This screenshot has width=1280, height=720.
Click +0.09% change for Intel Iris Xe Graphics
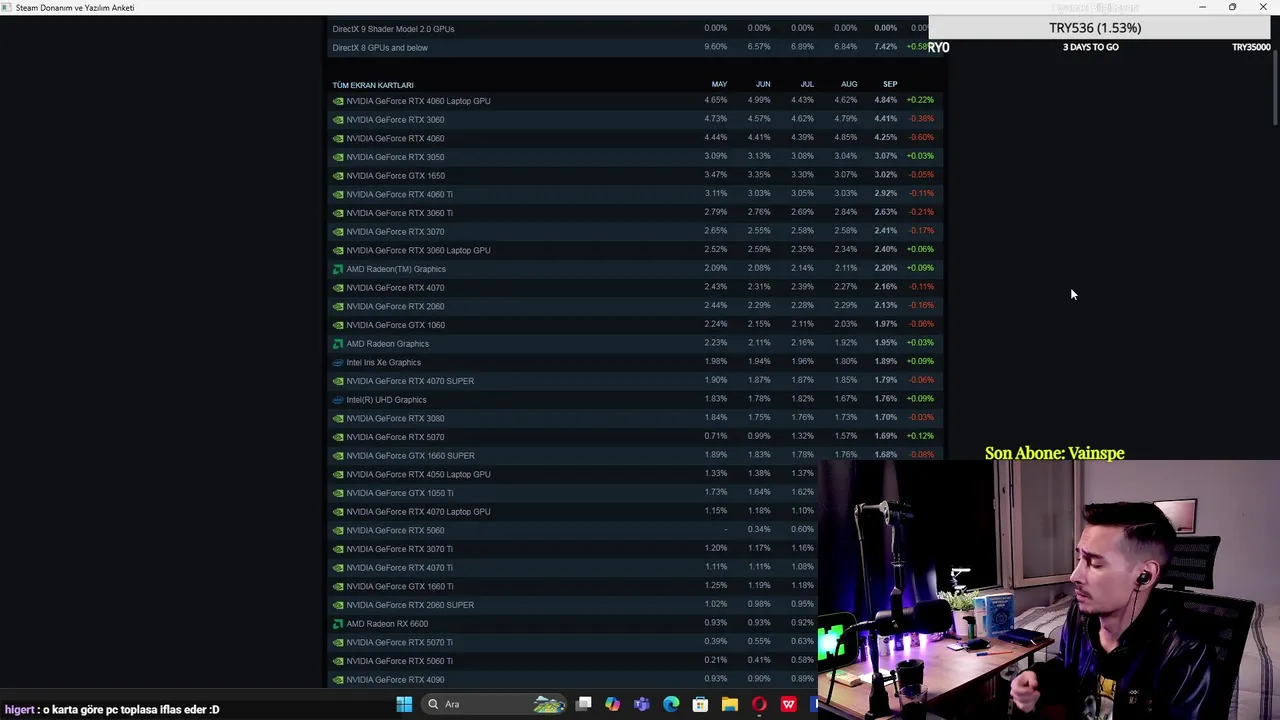(x=920, y=361)
